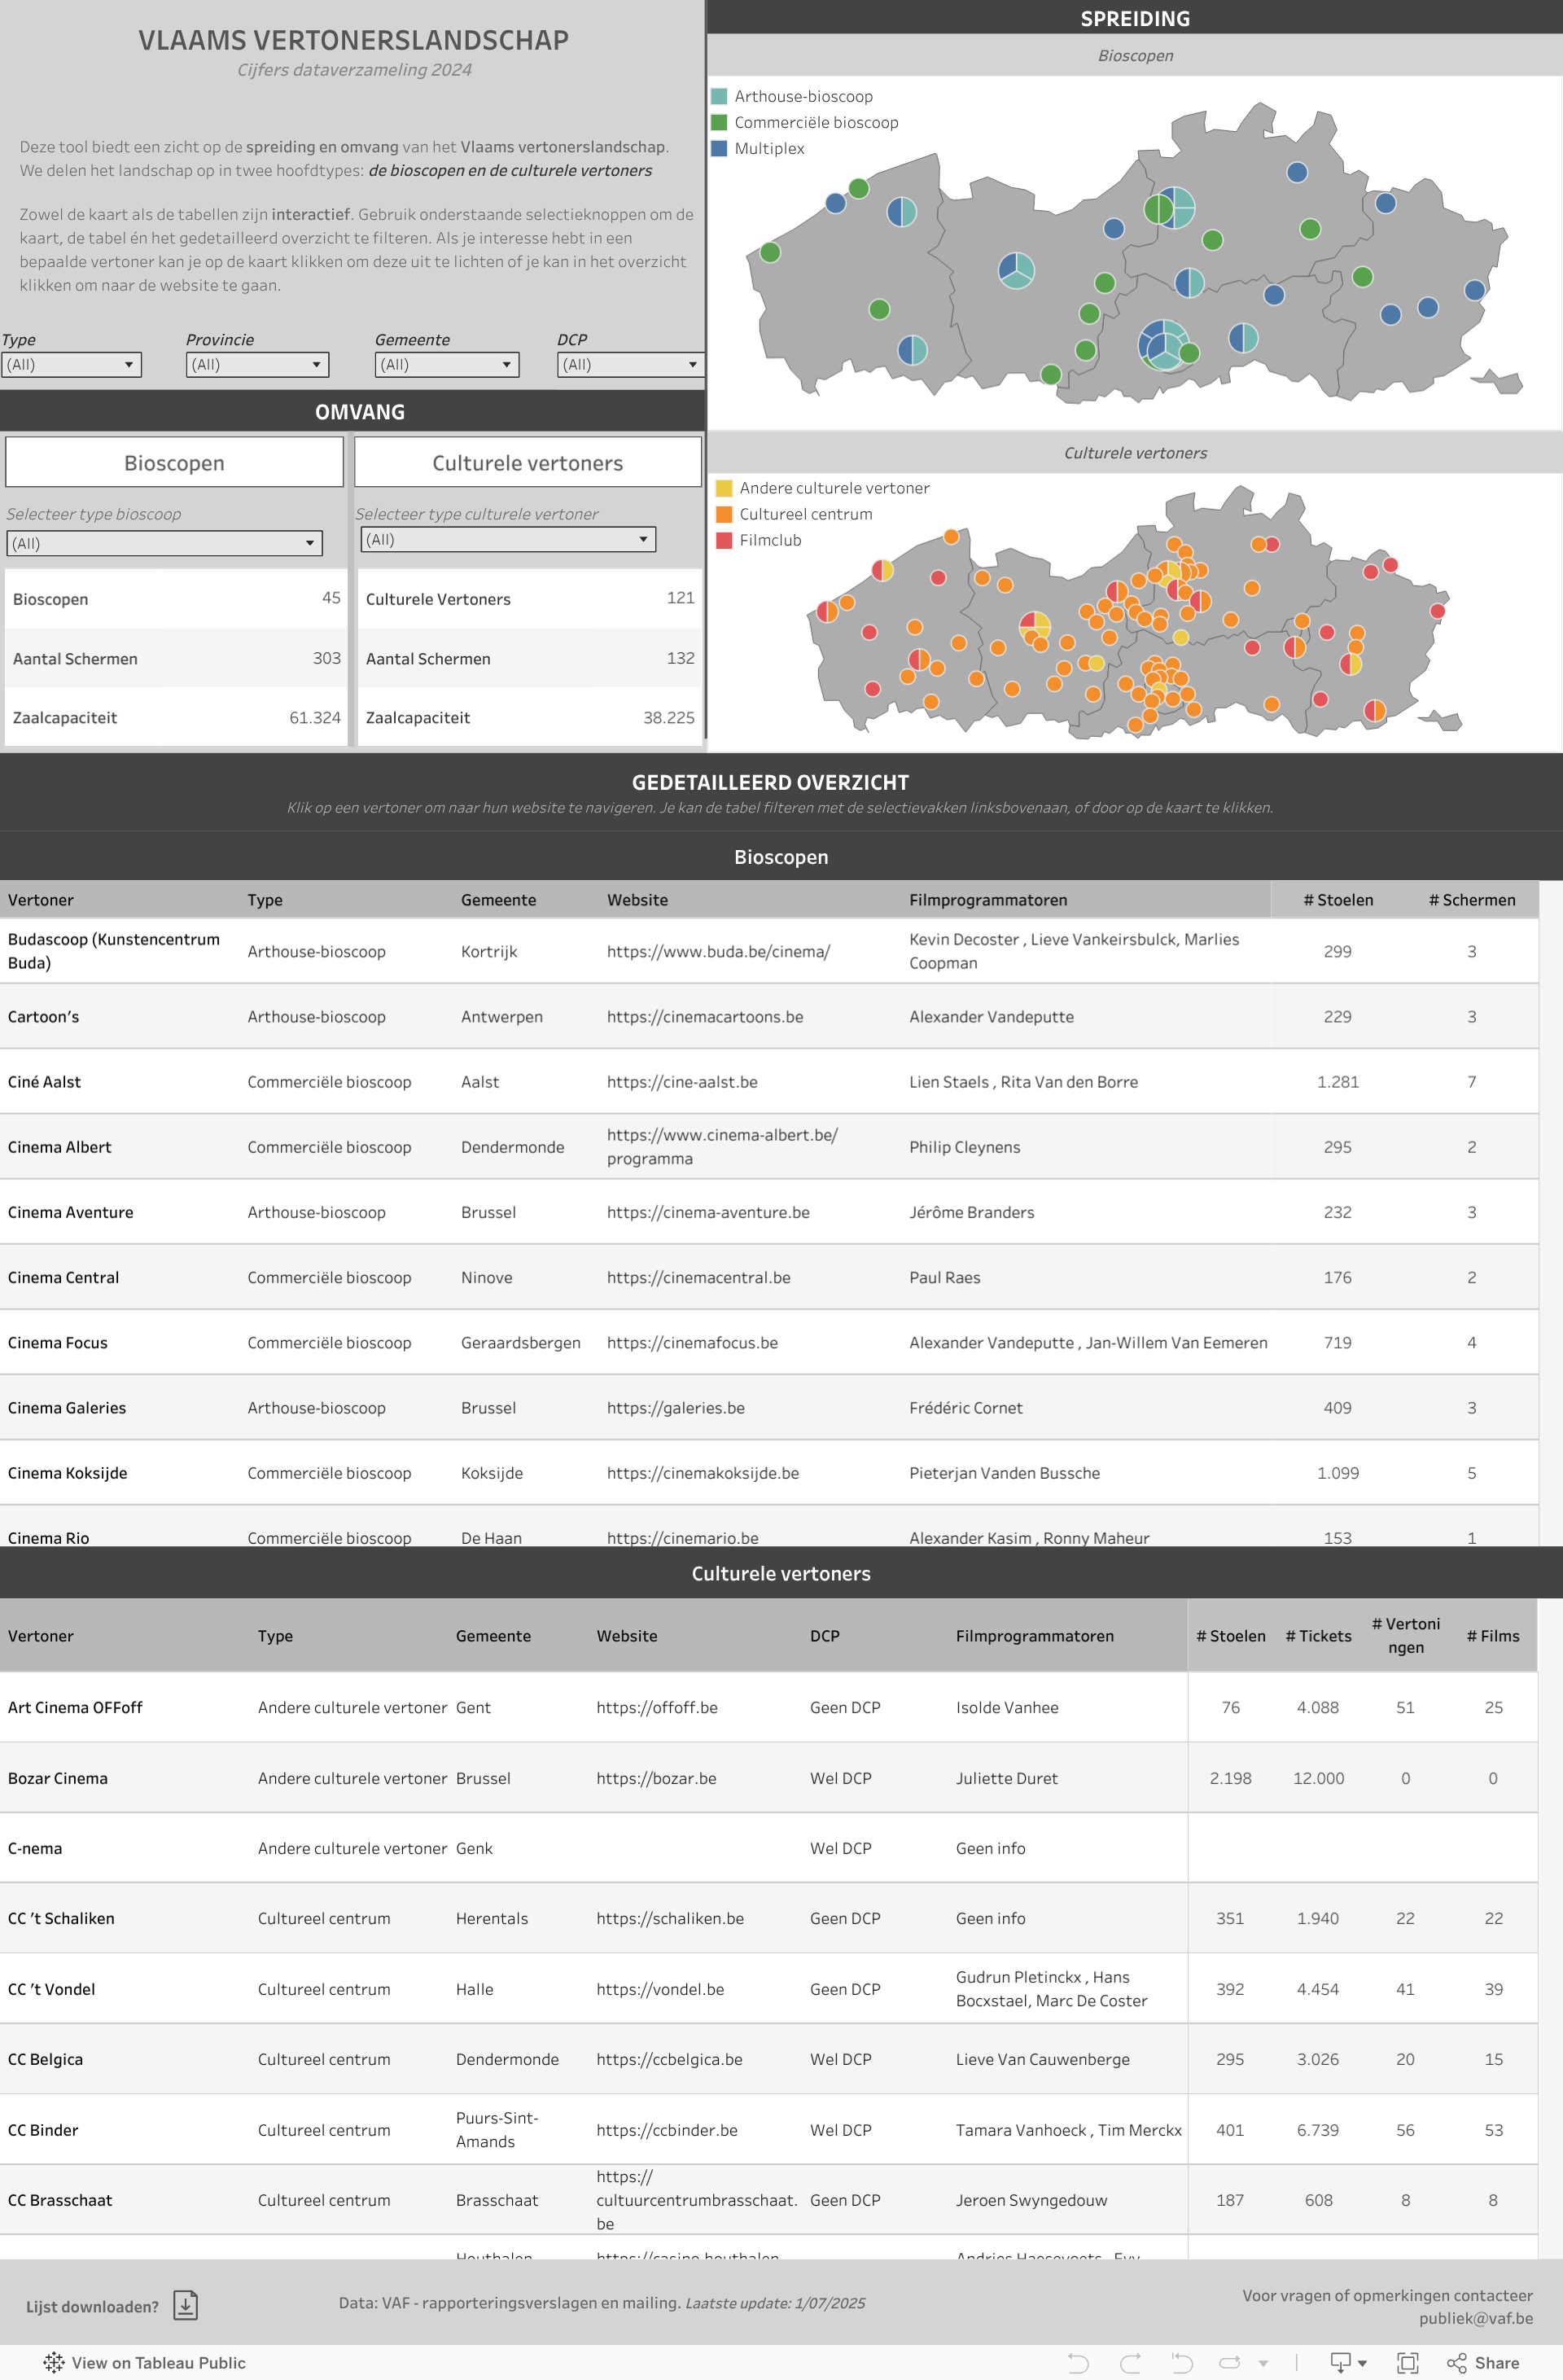Open the Type filter dropdown

[71, 364]
